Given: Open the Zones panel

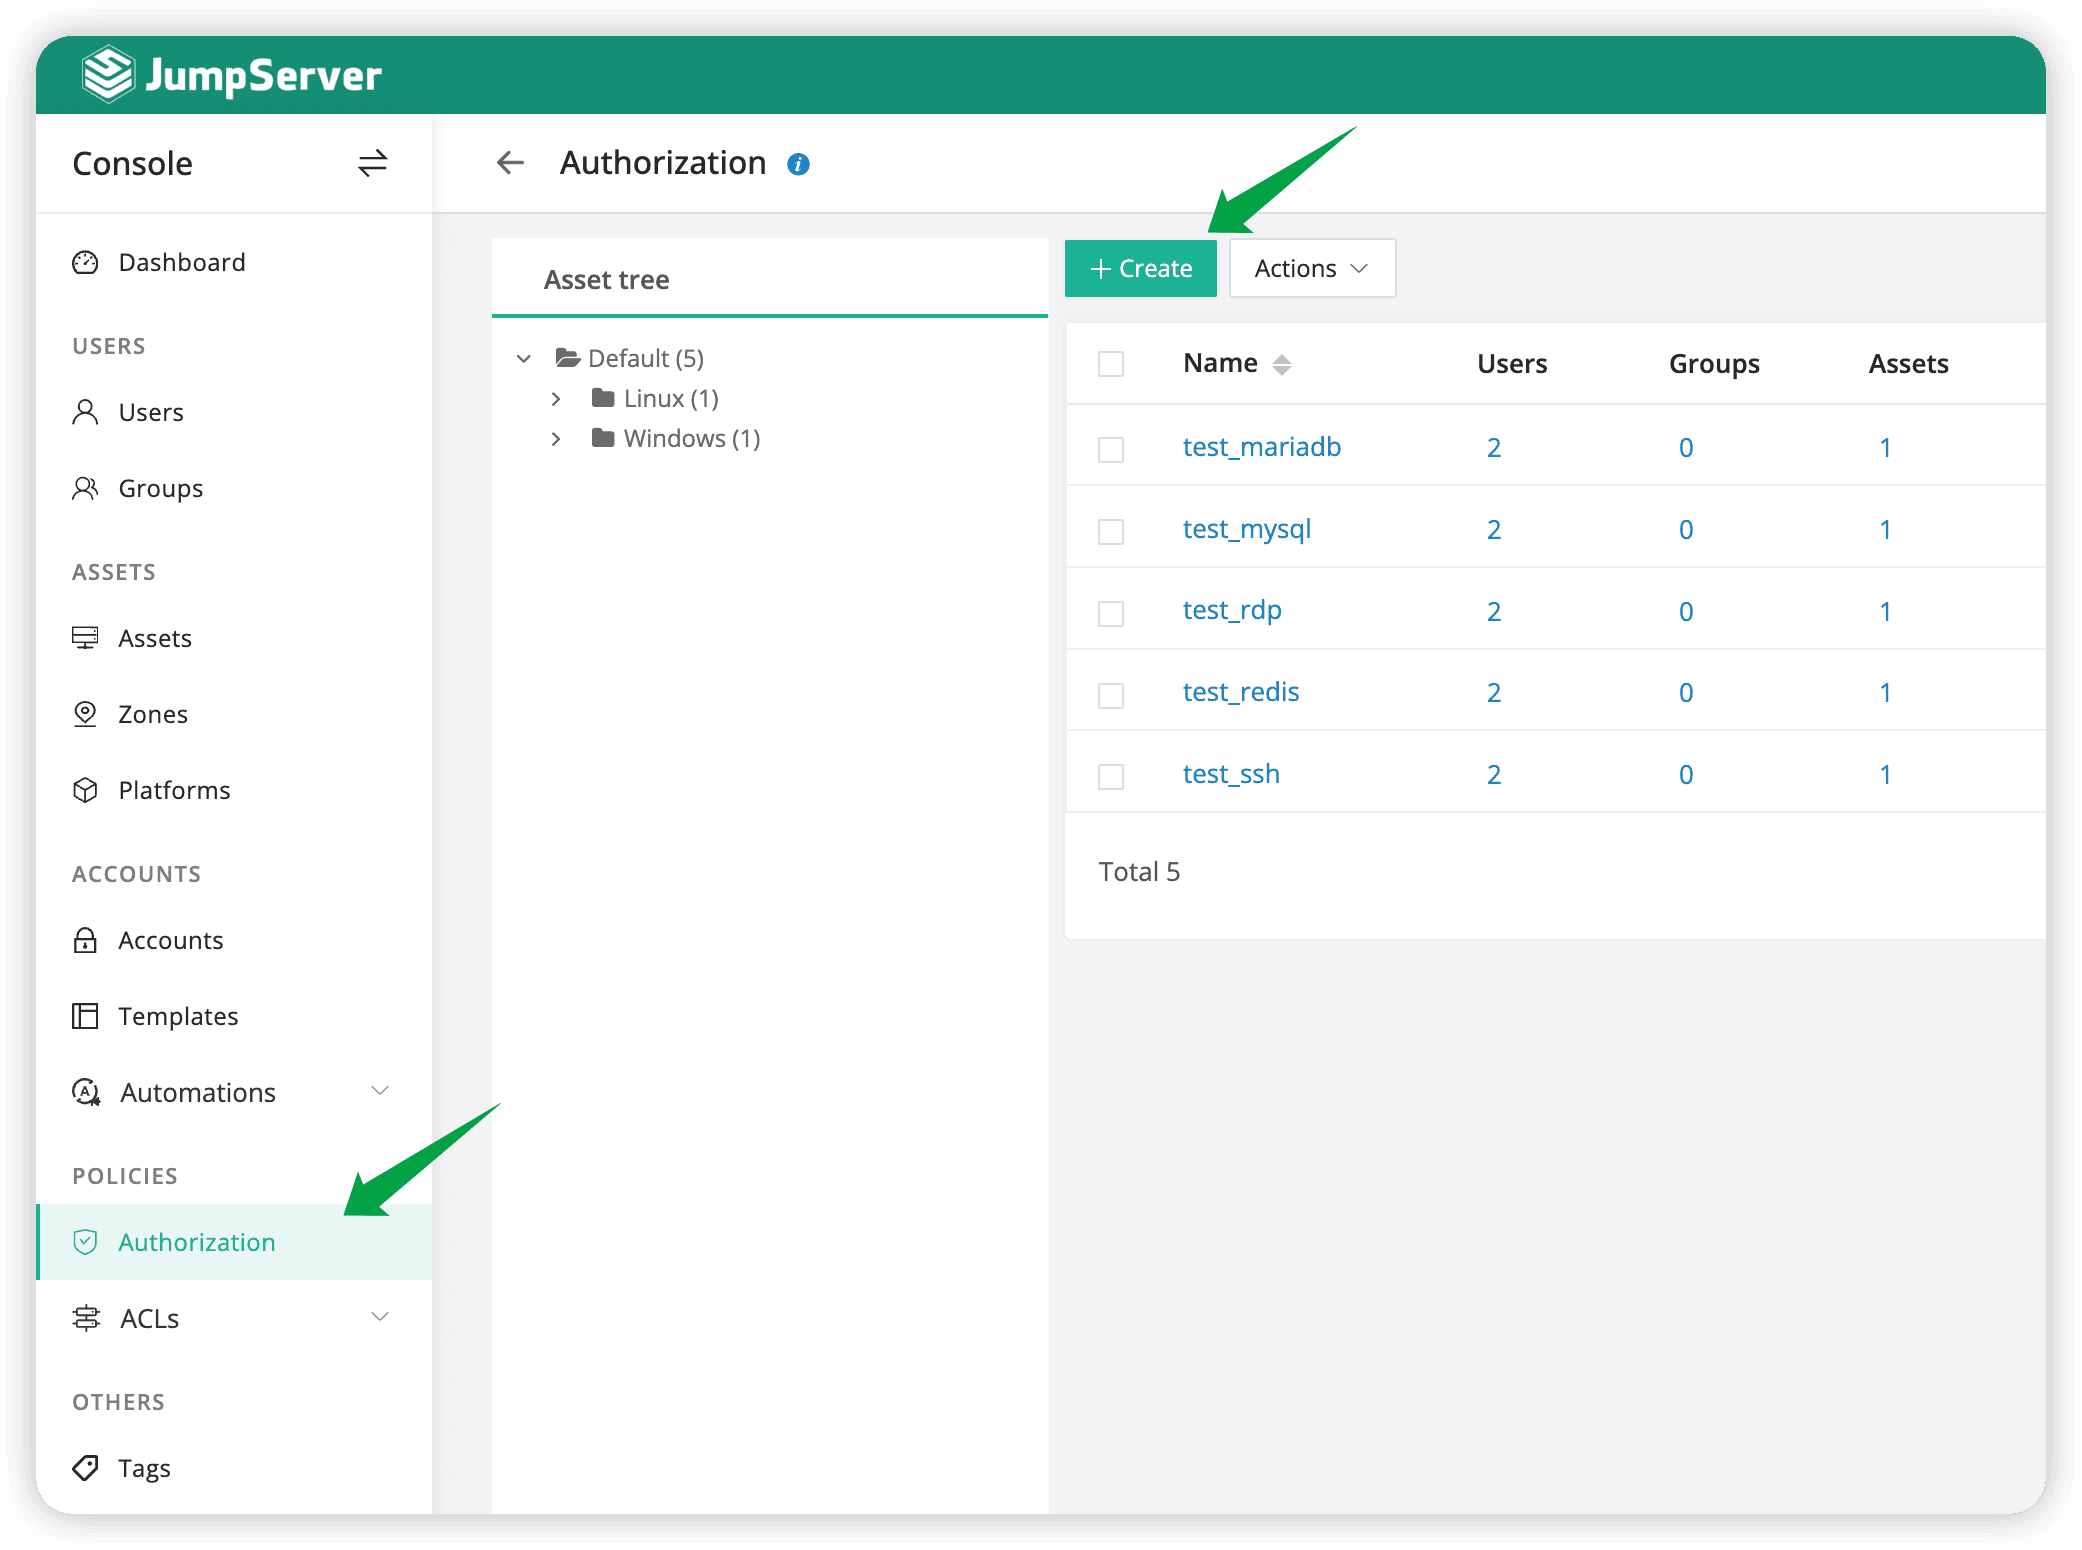Looking at the screenshot, I should [152, 713].
